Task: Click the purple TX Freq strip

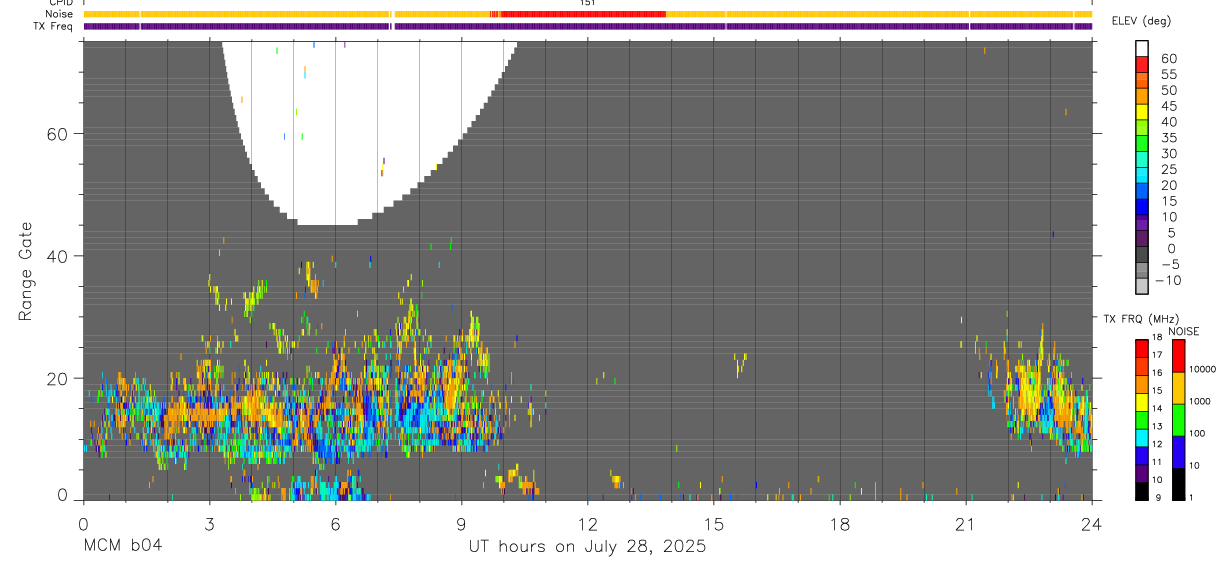Action: point(588,26)
